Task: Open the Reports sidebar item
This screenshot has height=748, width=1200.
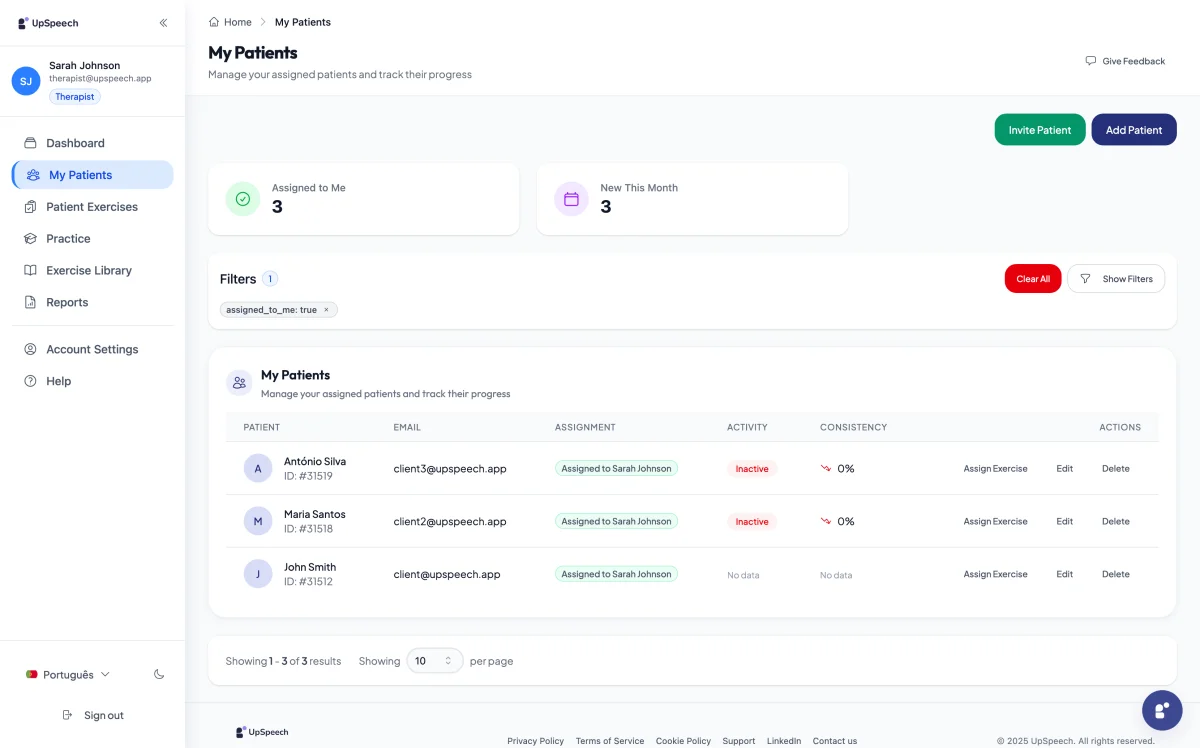Action: [x=67, y=302]
